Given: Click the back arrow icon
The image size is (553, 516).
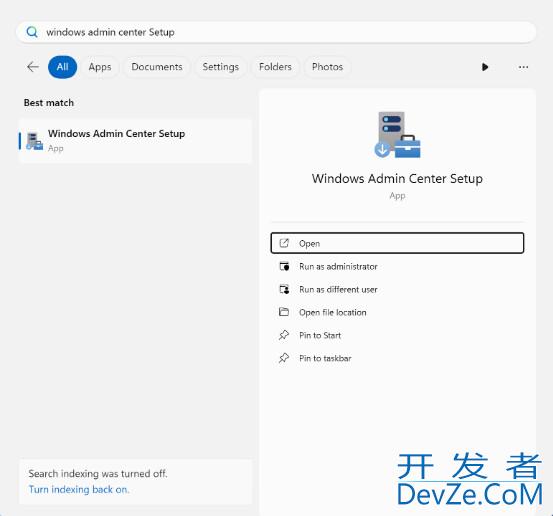Looking at the screenshot, I should tap(33, 67).
